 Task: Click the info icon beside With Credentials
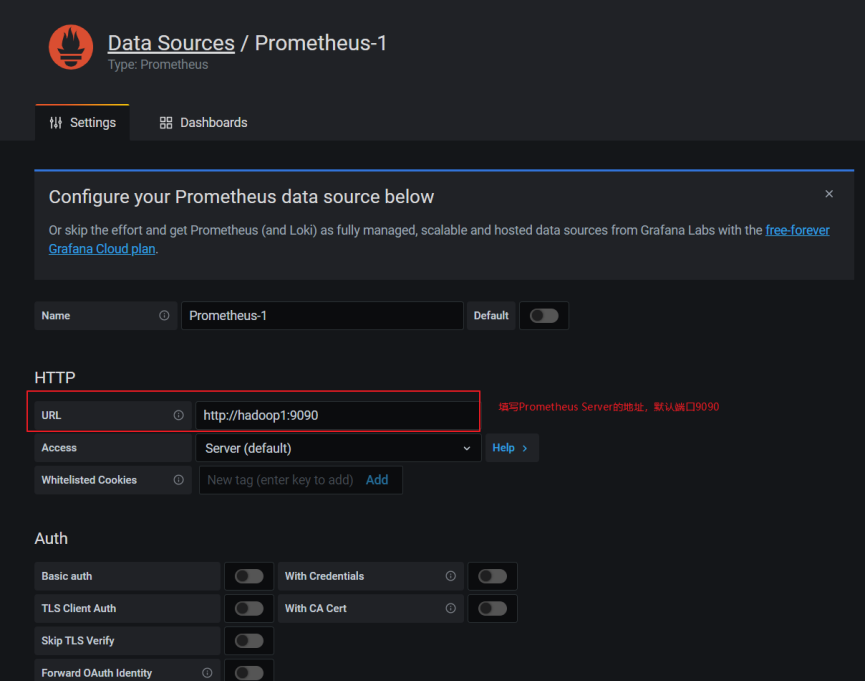[x=451, y=576]
